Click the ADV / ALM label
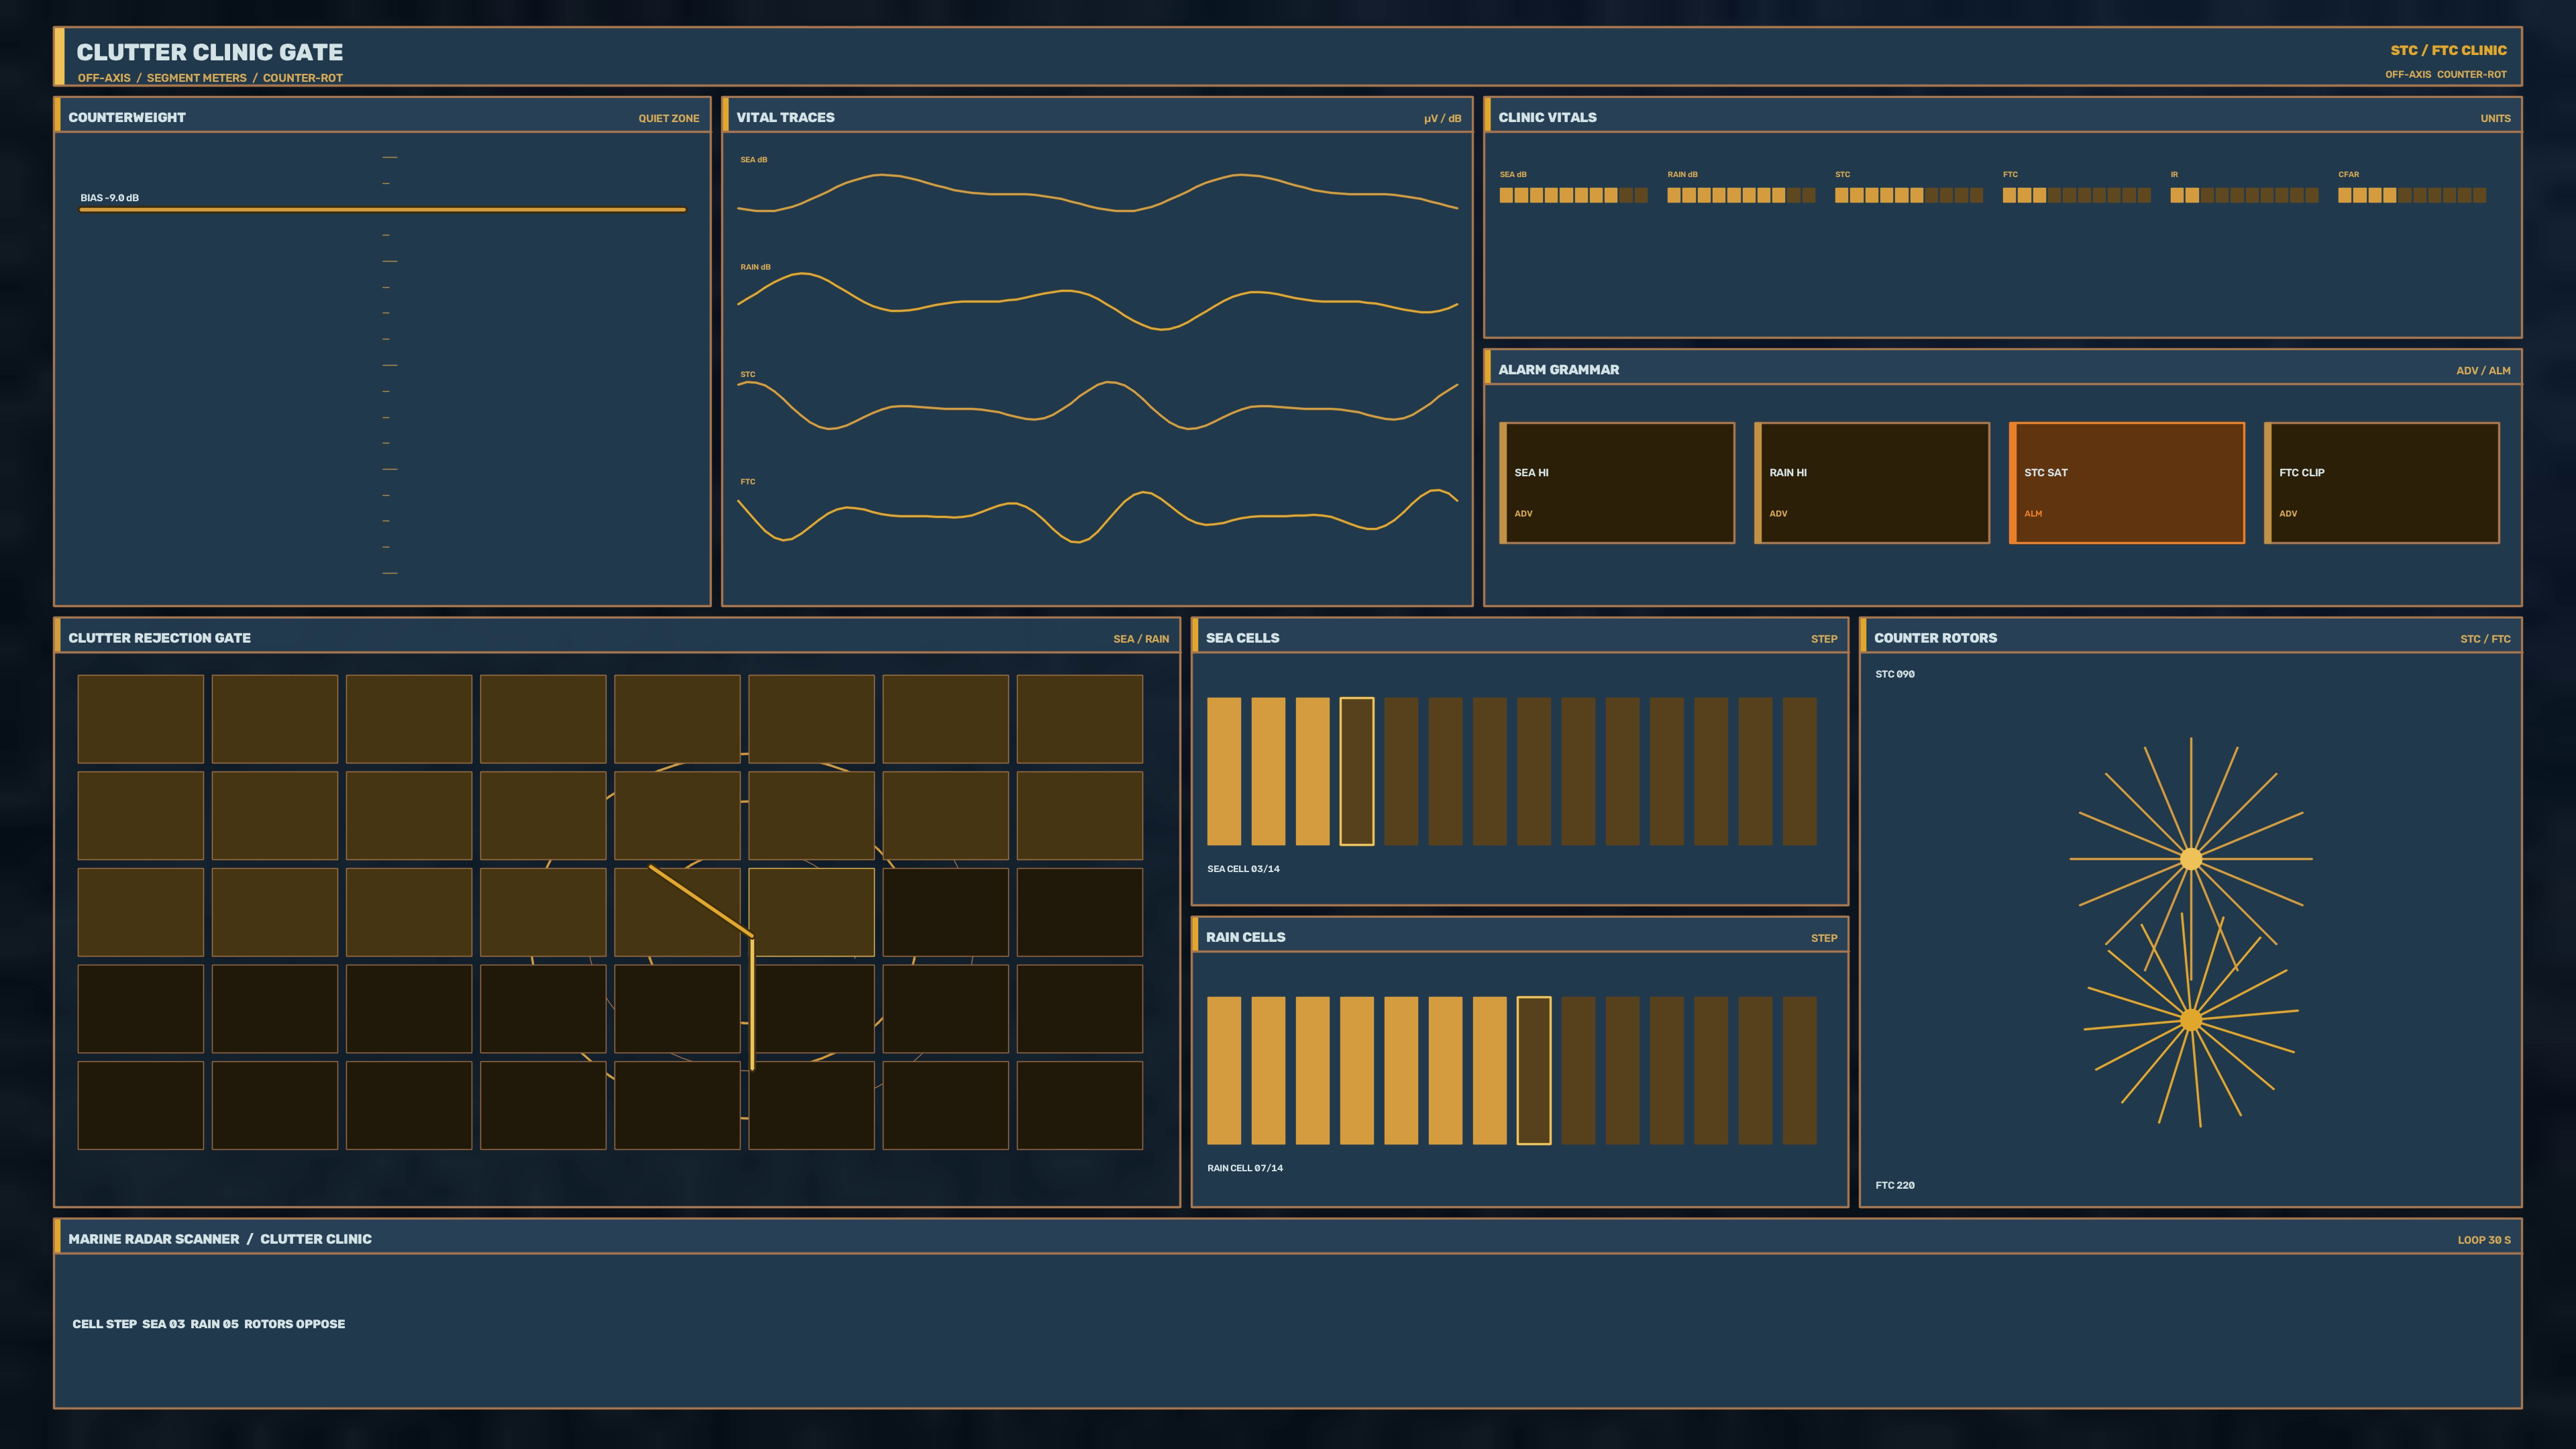This screenshot has height=1449, width=2576. pyautogui.click(x=2484, y=370)
